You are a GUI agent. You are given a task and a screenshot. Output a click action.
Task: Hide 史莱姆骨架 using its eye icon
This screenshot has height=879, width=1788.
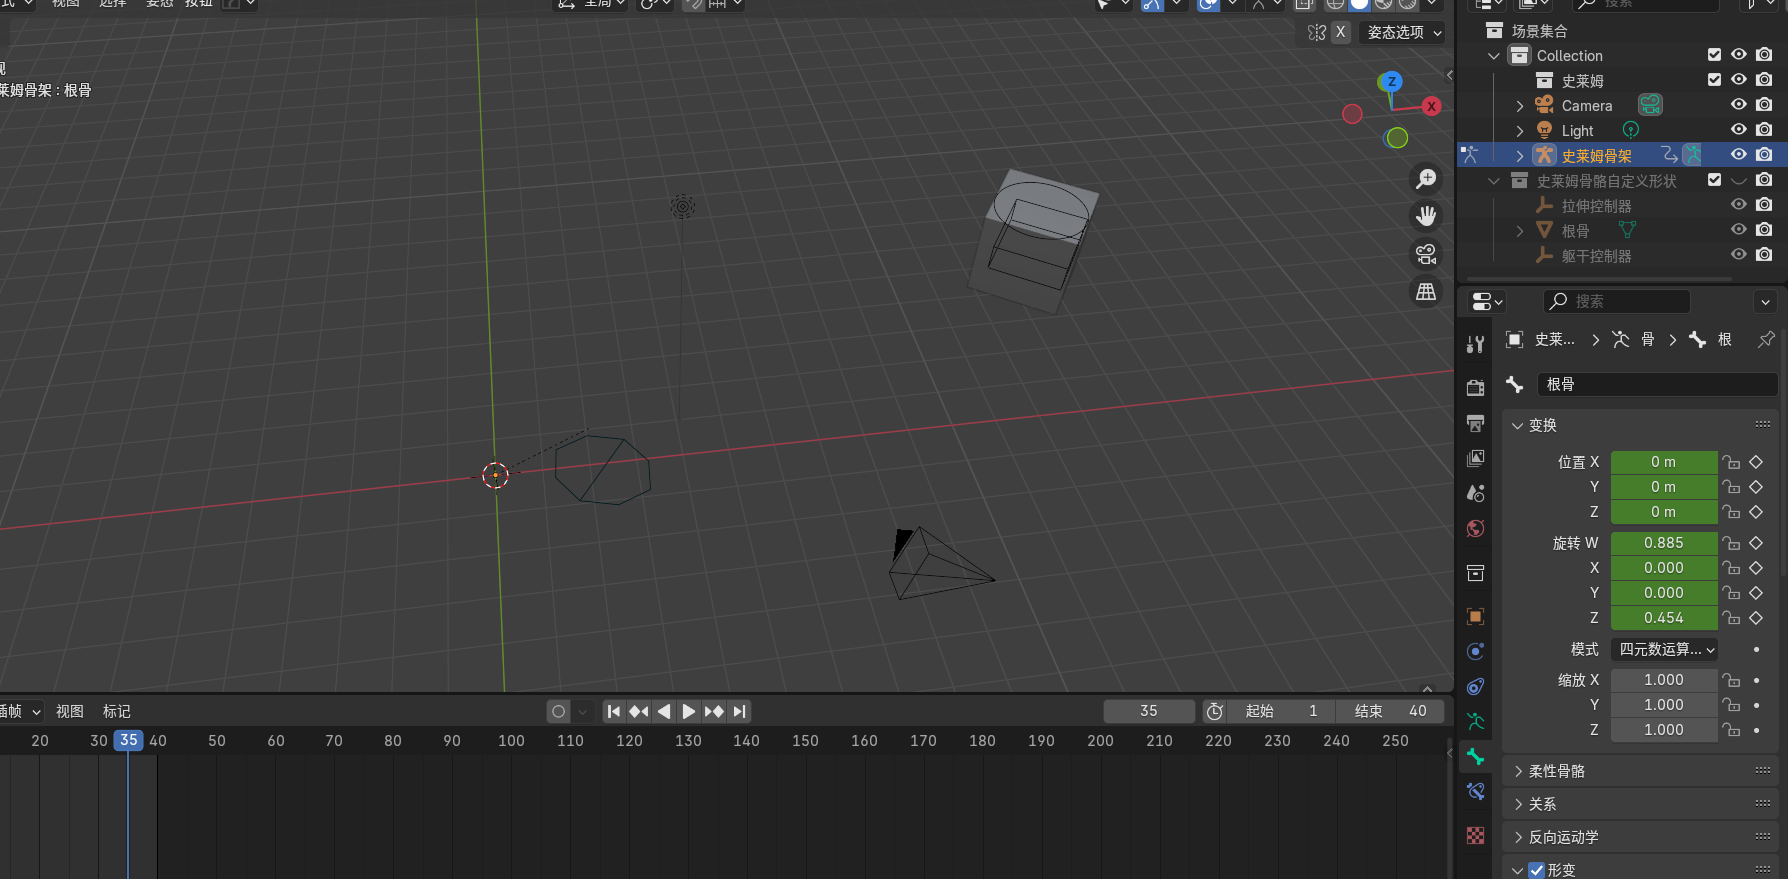point(1739,155)
